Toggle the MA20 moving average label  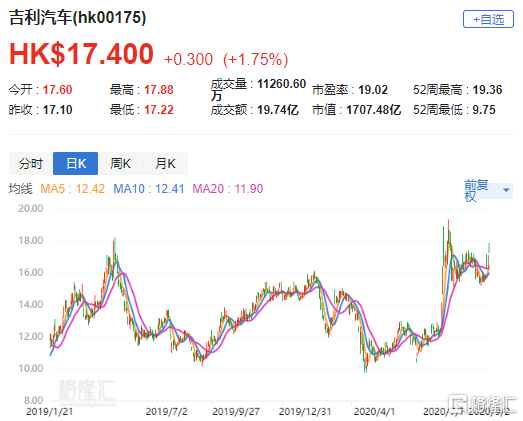(x=227, y=189)
